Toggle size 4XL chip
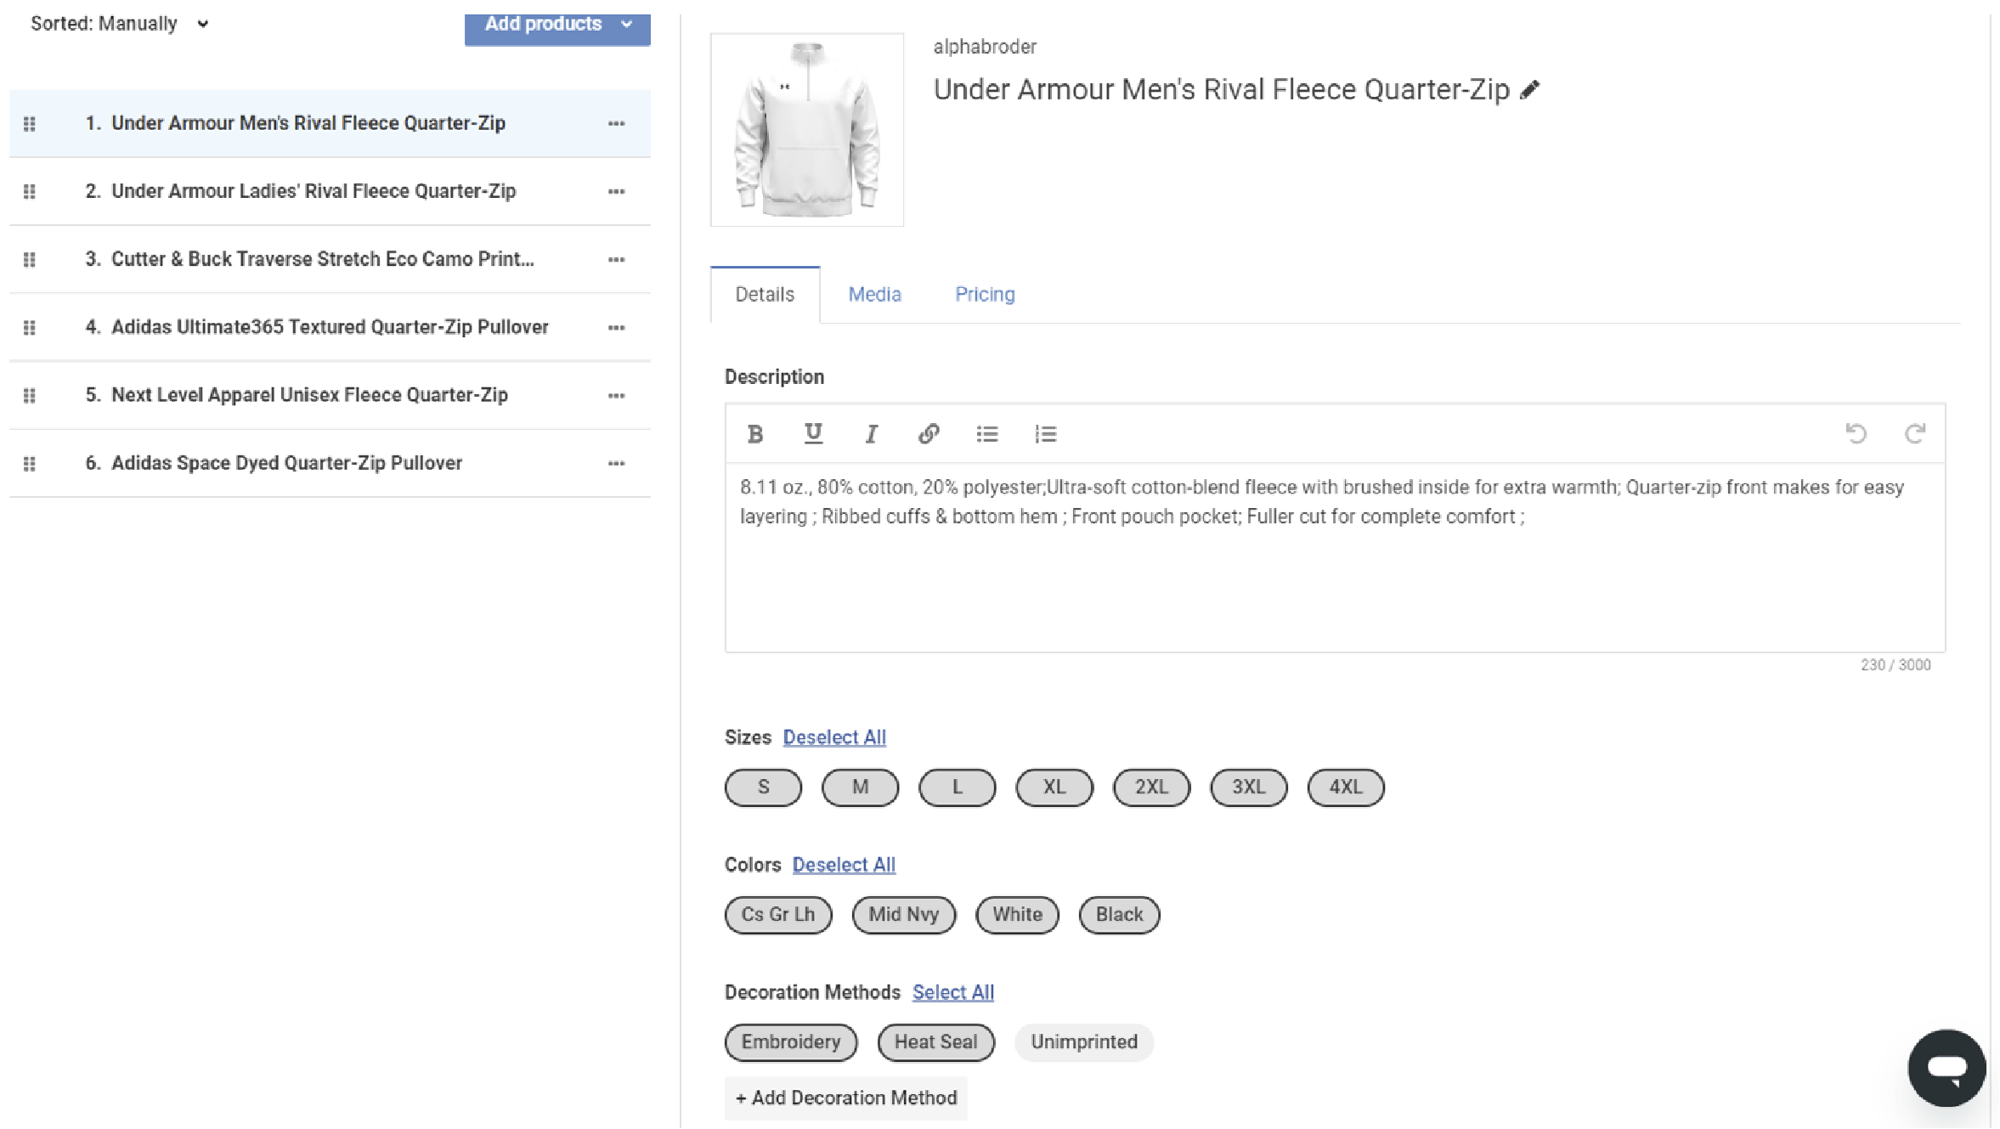 (1345, 787)
